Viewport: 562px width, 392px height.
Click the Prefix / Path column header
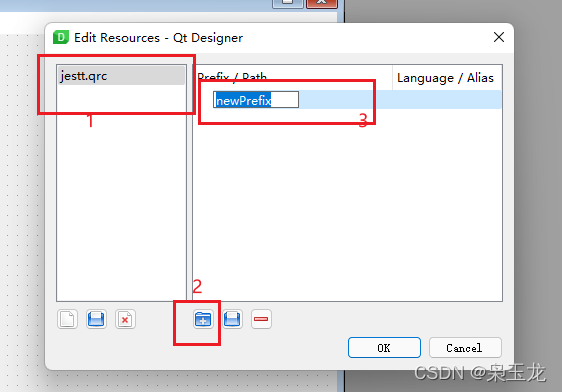pyautogui.click(x=293, y=78)
